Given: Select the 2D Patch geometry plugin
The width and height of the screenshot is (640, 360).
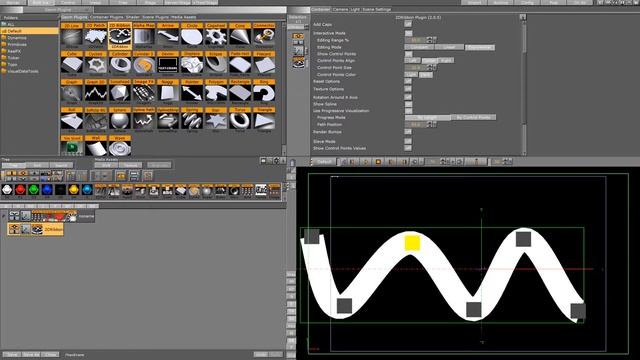Looking at the screenshot, I should pyautogui.click(x=96, y=36).
